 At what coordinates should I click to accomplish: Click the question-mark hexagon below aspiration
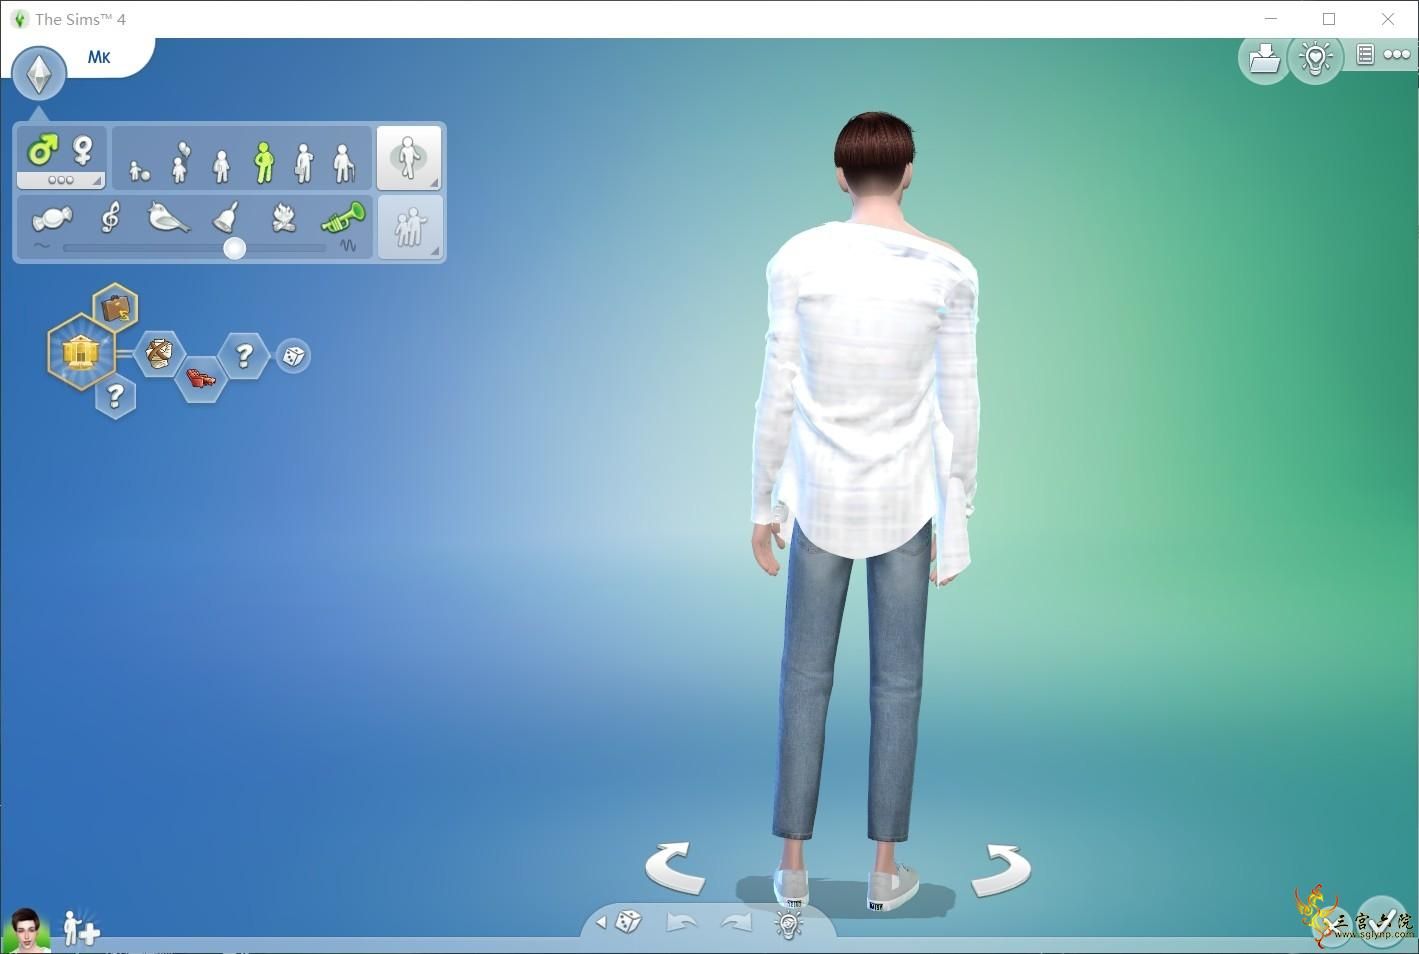[x=115, y=397]
